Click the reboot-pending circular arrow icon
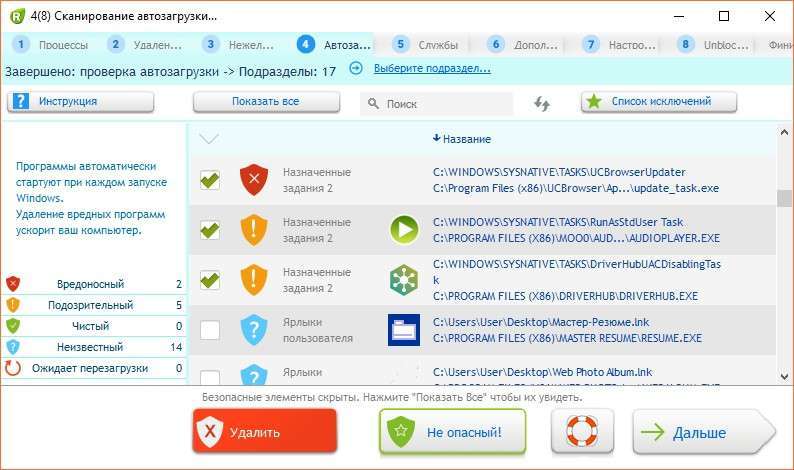The image size is (794, 470). (x=13, y=368)
